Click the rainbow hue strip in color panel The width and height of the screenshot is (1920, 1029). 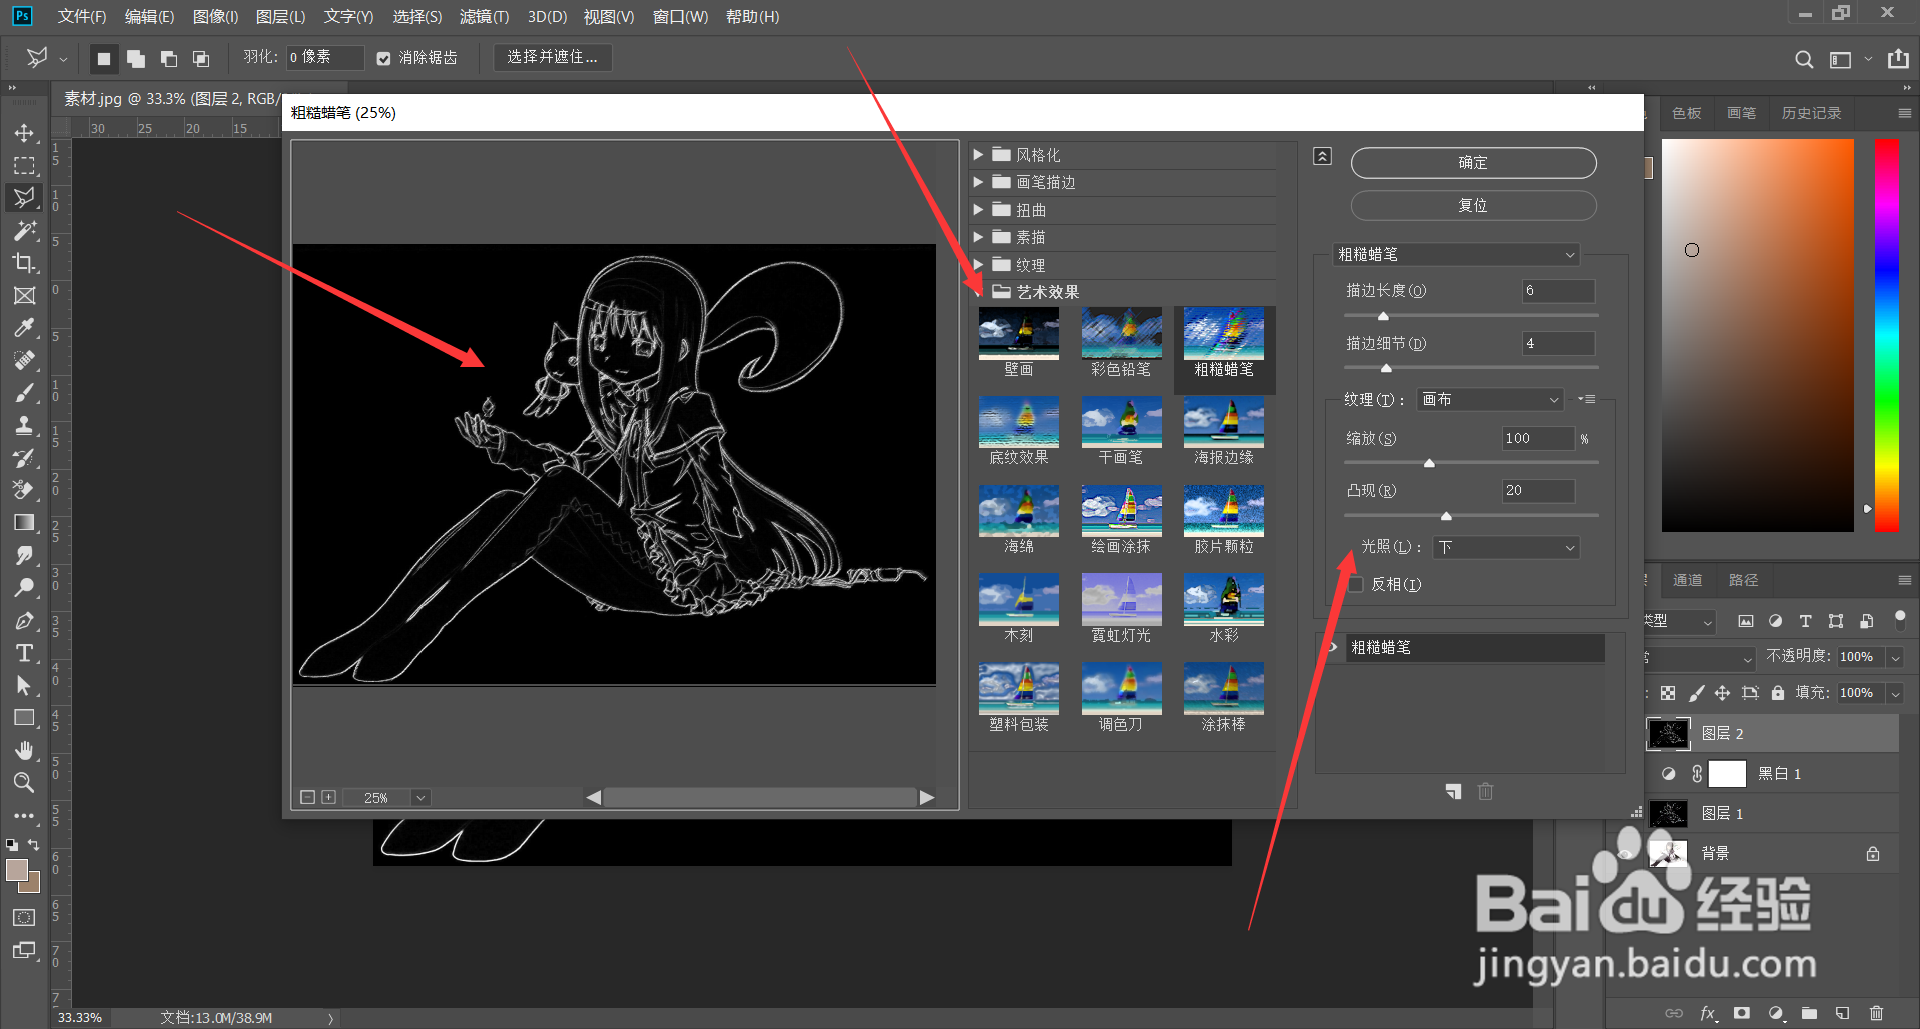coord(1887,335)
